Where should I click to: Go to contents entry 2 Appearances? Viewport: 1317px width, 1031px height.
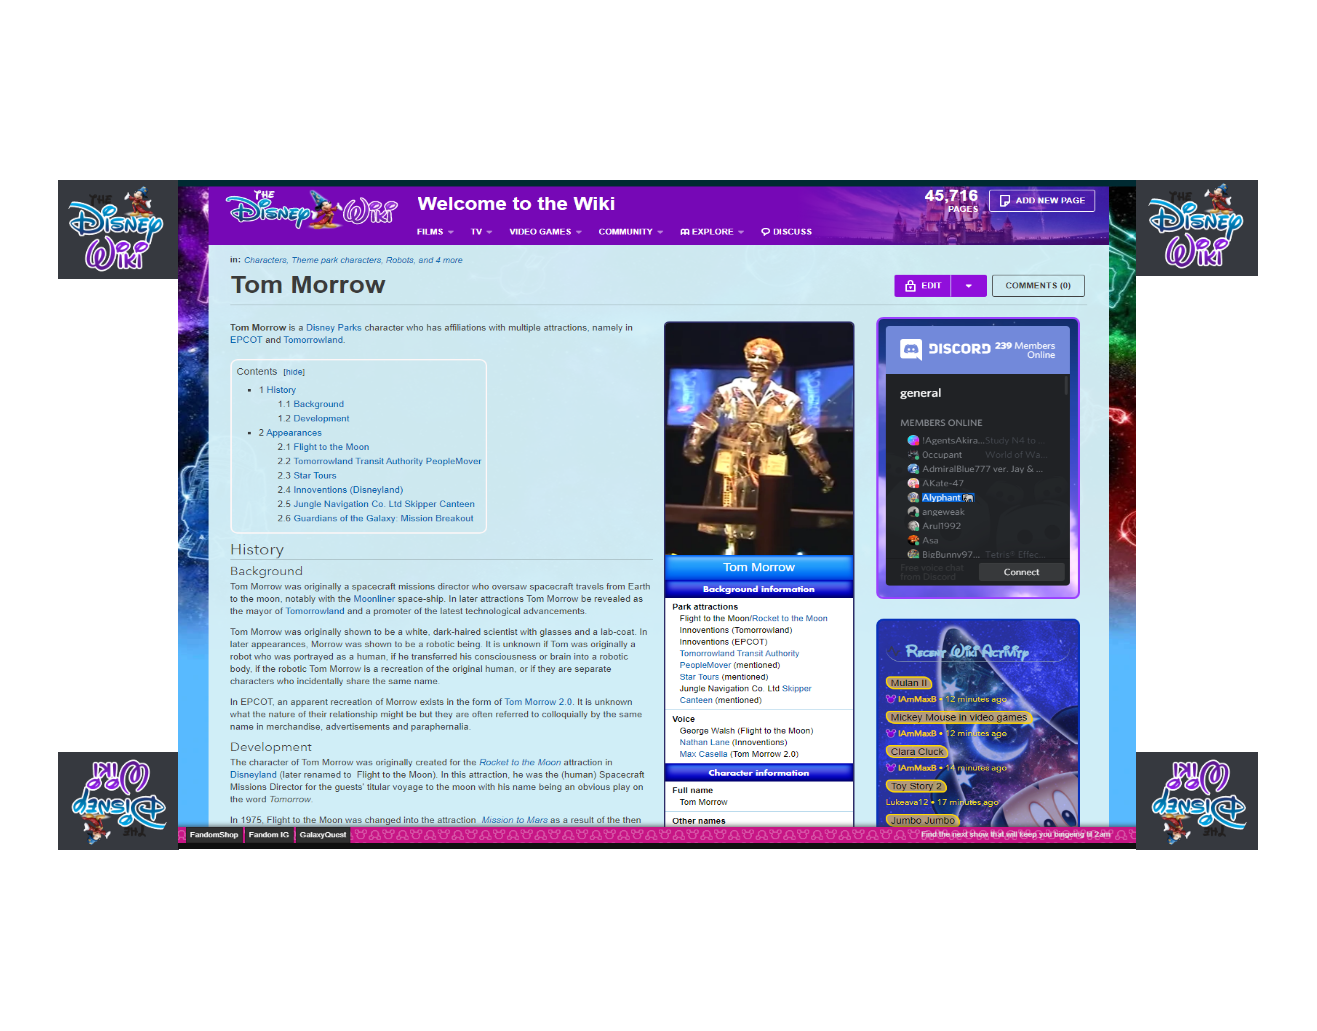click(290, 433)
